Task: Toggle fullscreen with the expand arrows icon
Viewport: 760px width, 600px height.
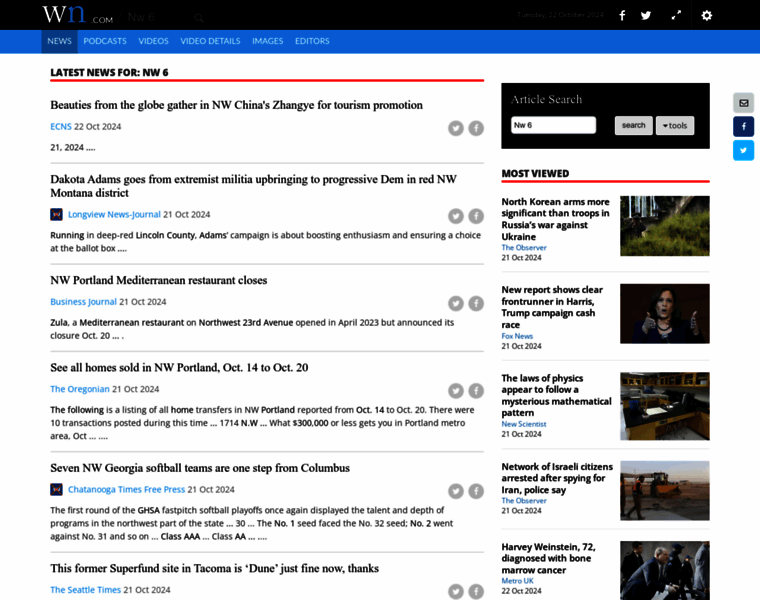Action: pyautogui.click(x=676, y=16)
